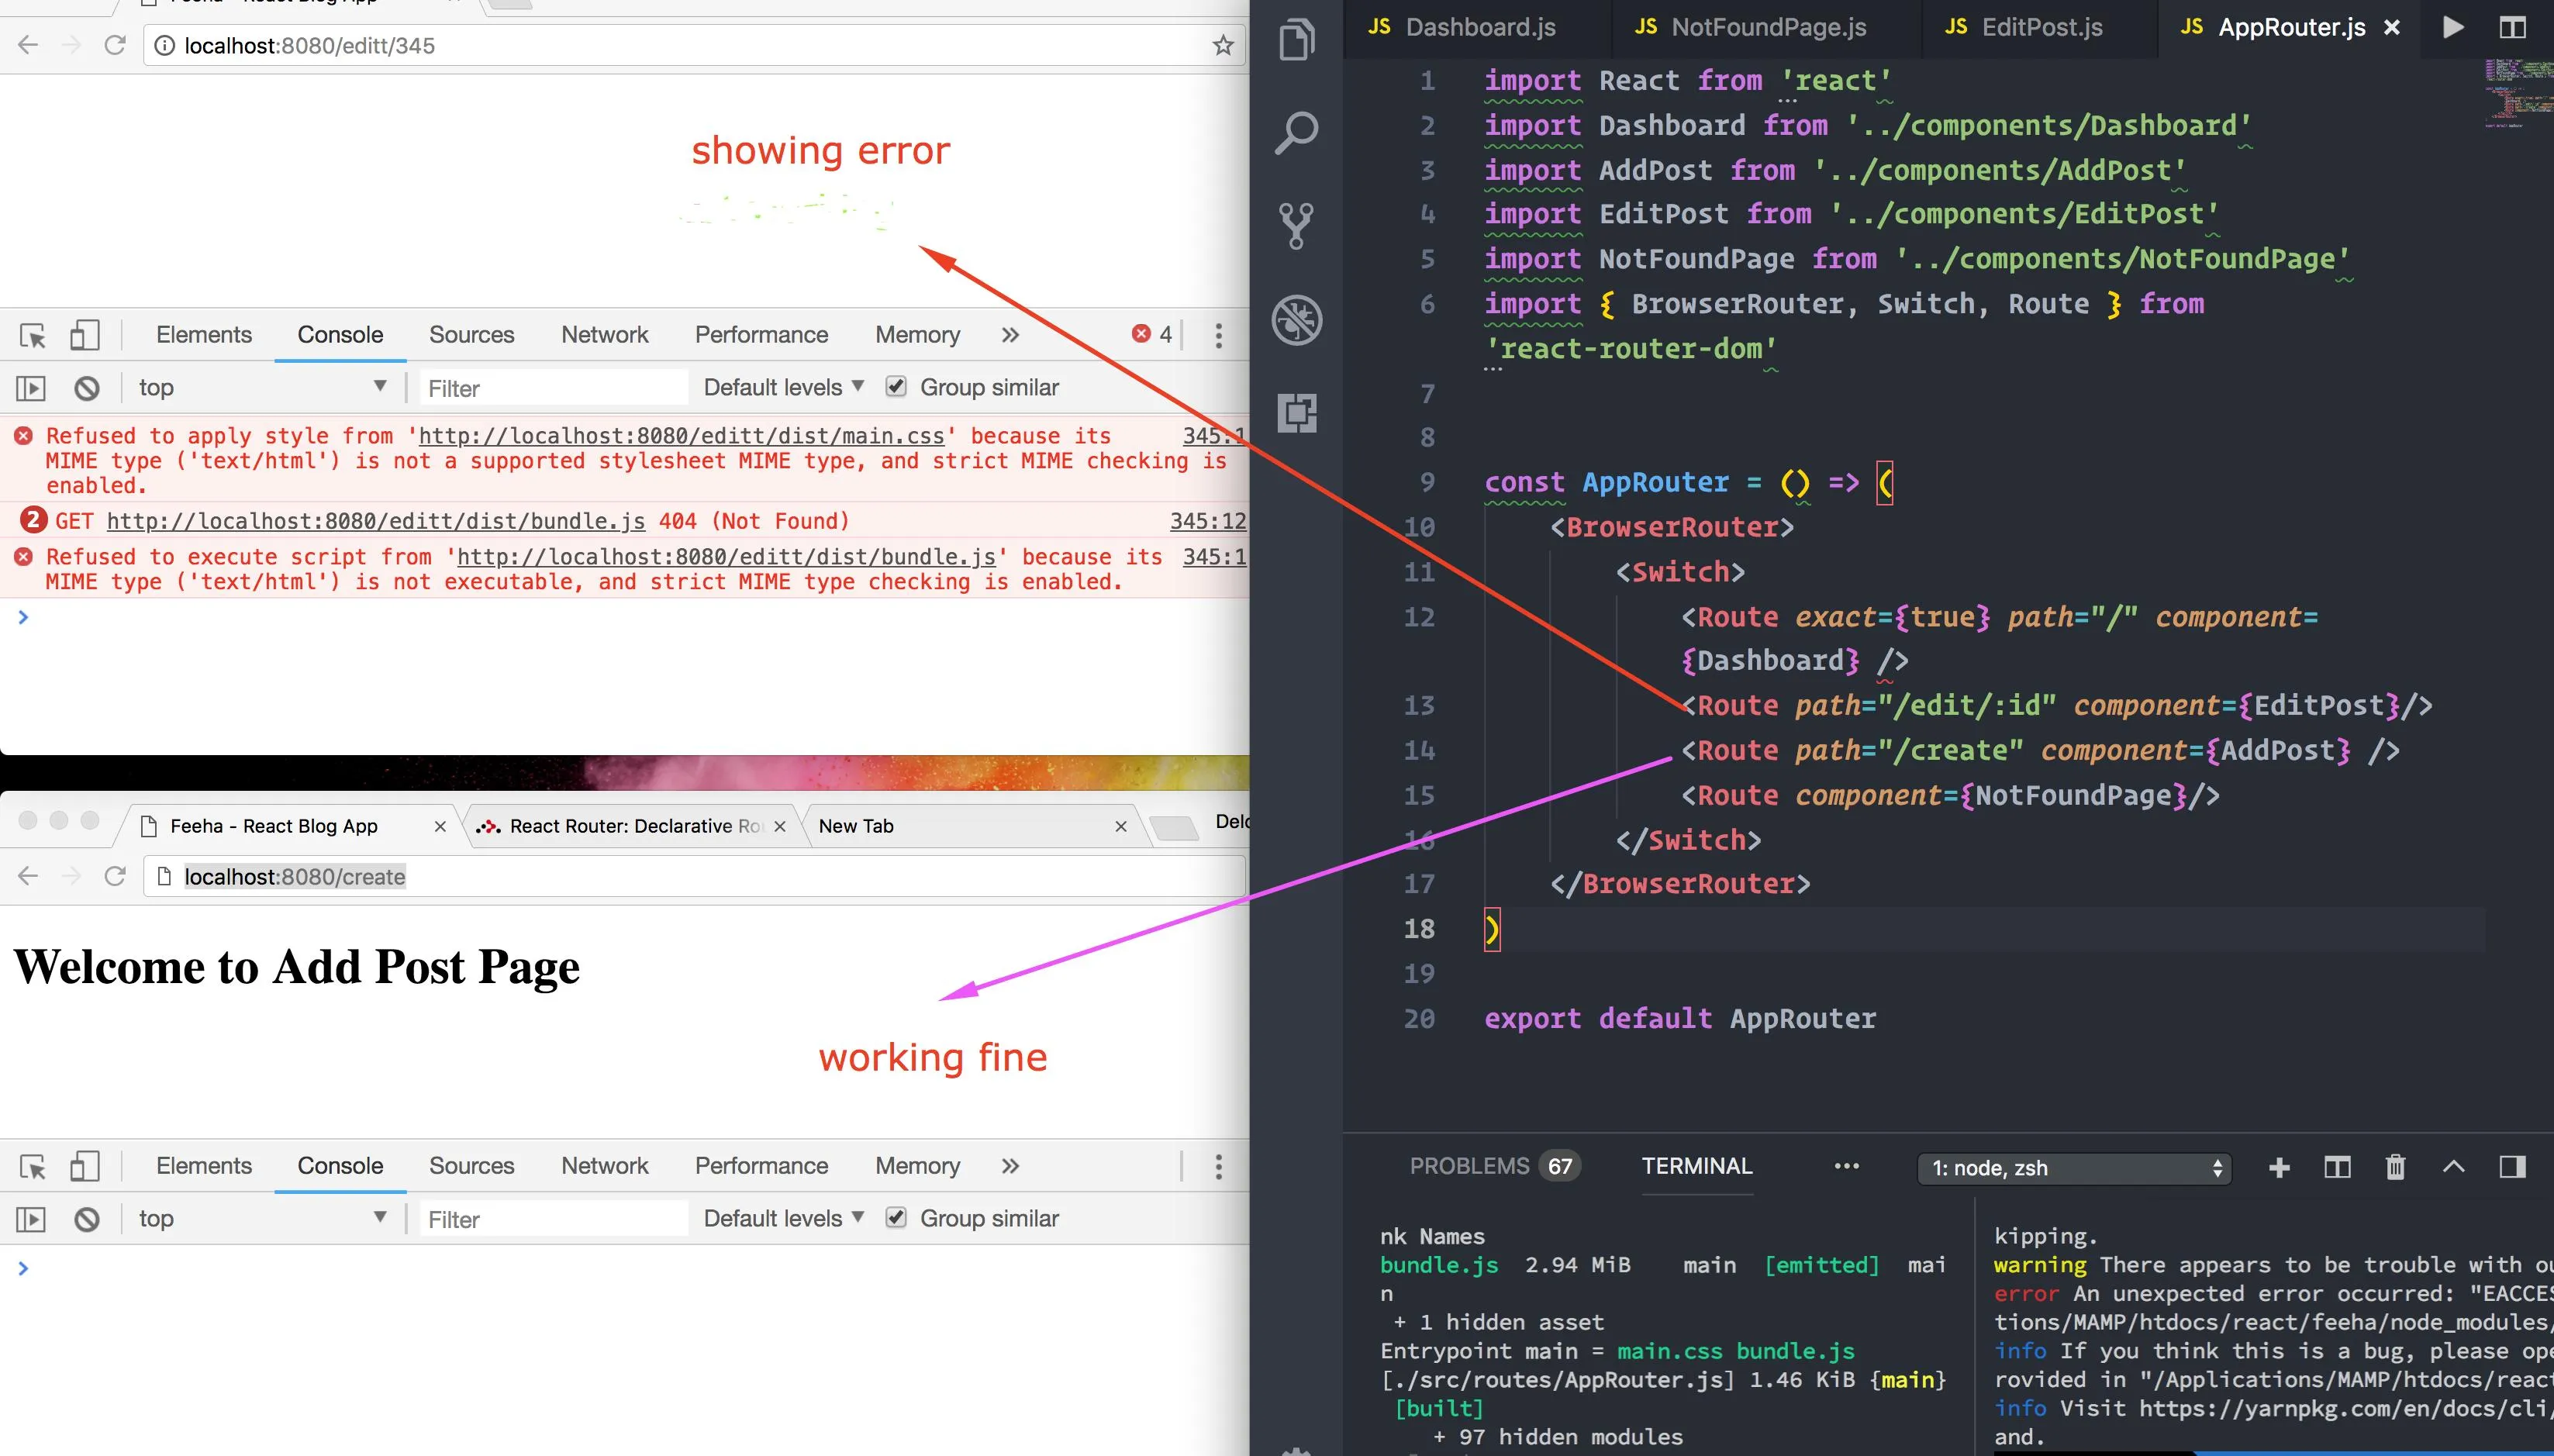The width and height of the screenshot is (2554, 1456).
Task: Open terminal selector '1: node, zsh' dropdown
Action: click(x=2074, y=1168)
